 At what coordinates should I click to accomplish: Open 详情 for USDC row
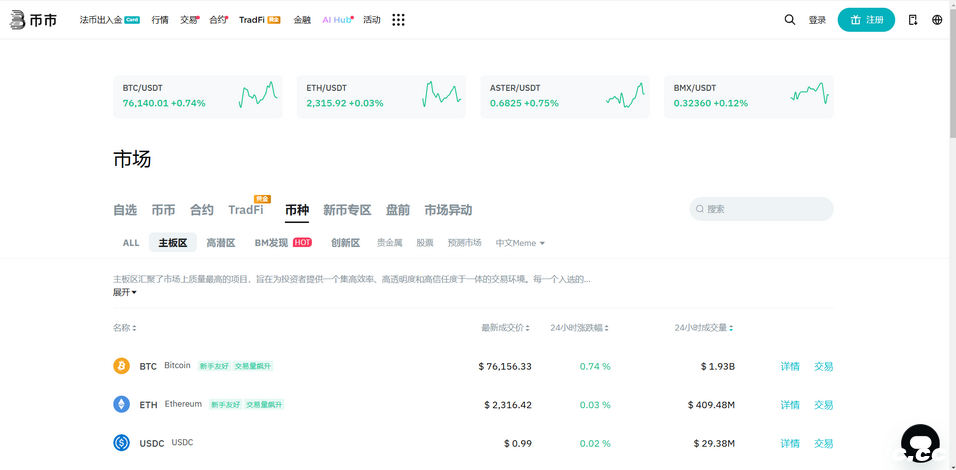[x=790, y=443]
